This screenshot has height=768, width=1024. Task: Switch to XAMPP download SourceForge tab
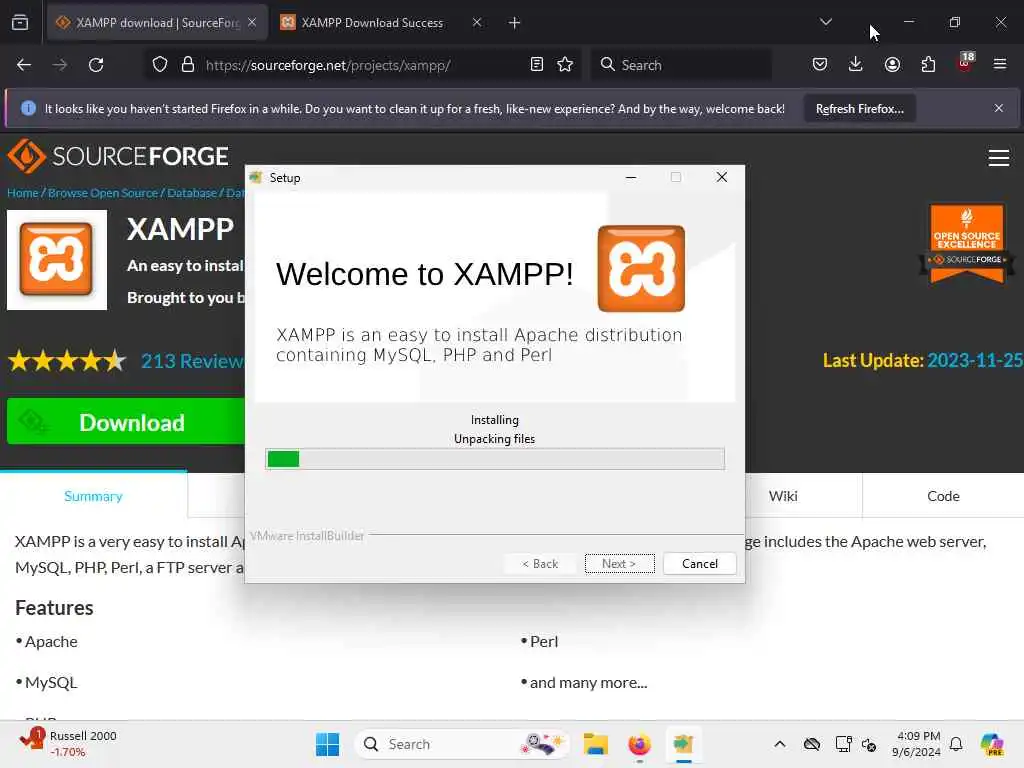pyautogui.click(x=157, y=23)
